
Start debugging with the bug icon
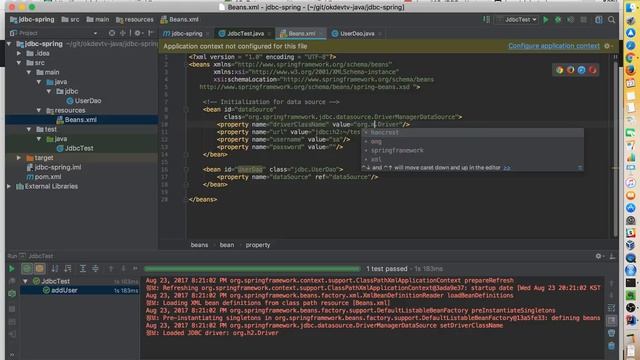[x=558, y=20]
